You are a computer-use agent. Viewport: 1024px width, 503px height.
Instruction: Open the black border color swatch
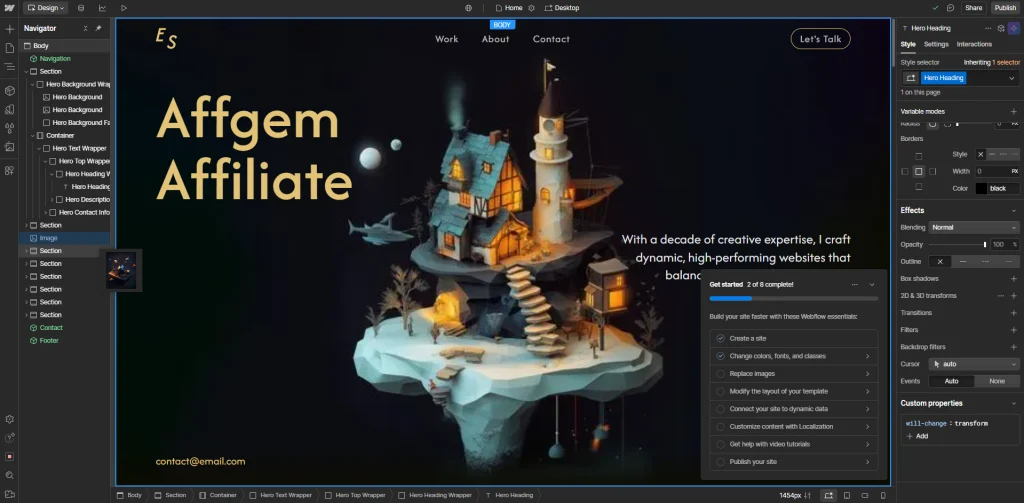tap(981, 188)
